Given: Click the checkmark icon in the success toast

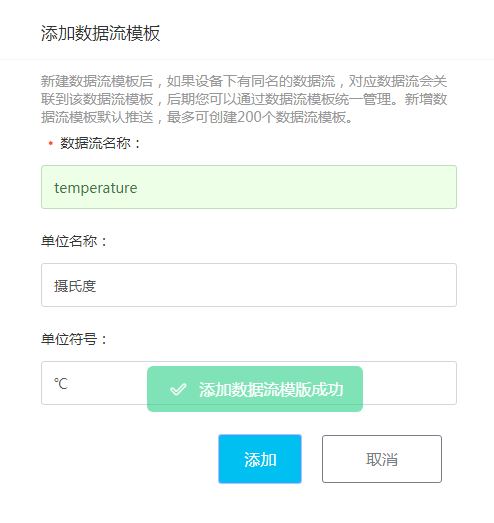Looking at the screenshot, I should click(x=178, y=389).
